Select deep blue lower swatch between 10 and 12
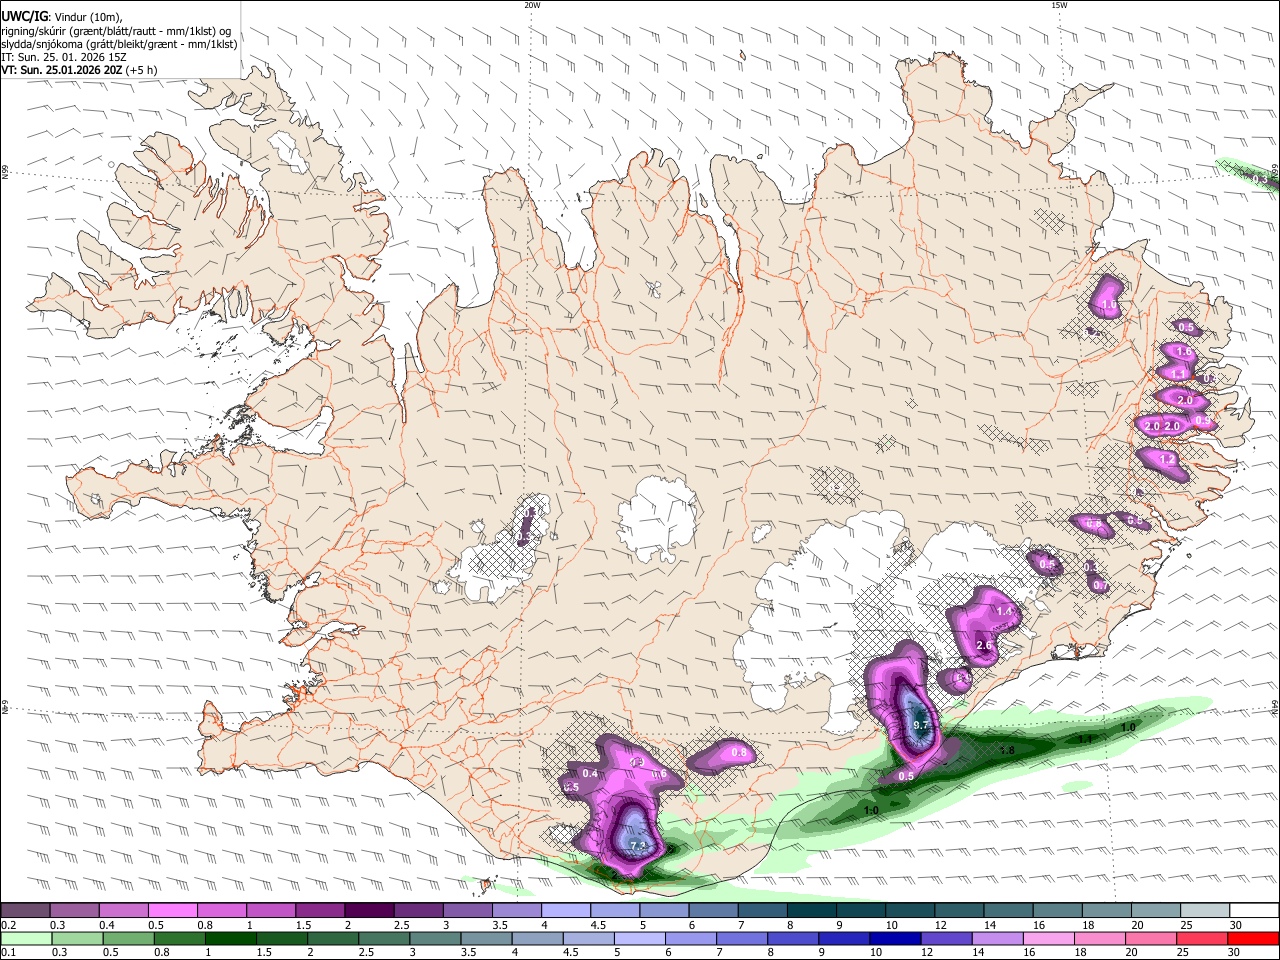Viewport: 1280px width, 960px height. pyautogui.click(x=895, y=938)
